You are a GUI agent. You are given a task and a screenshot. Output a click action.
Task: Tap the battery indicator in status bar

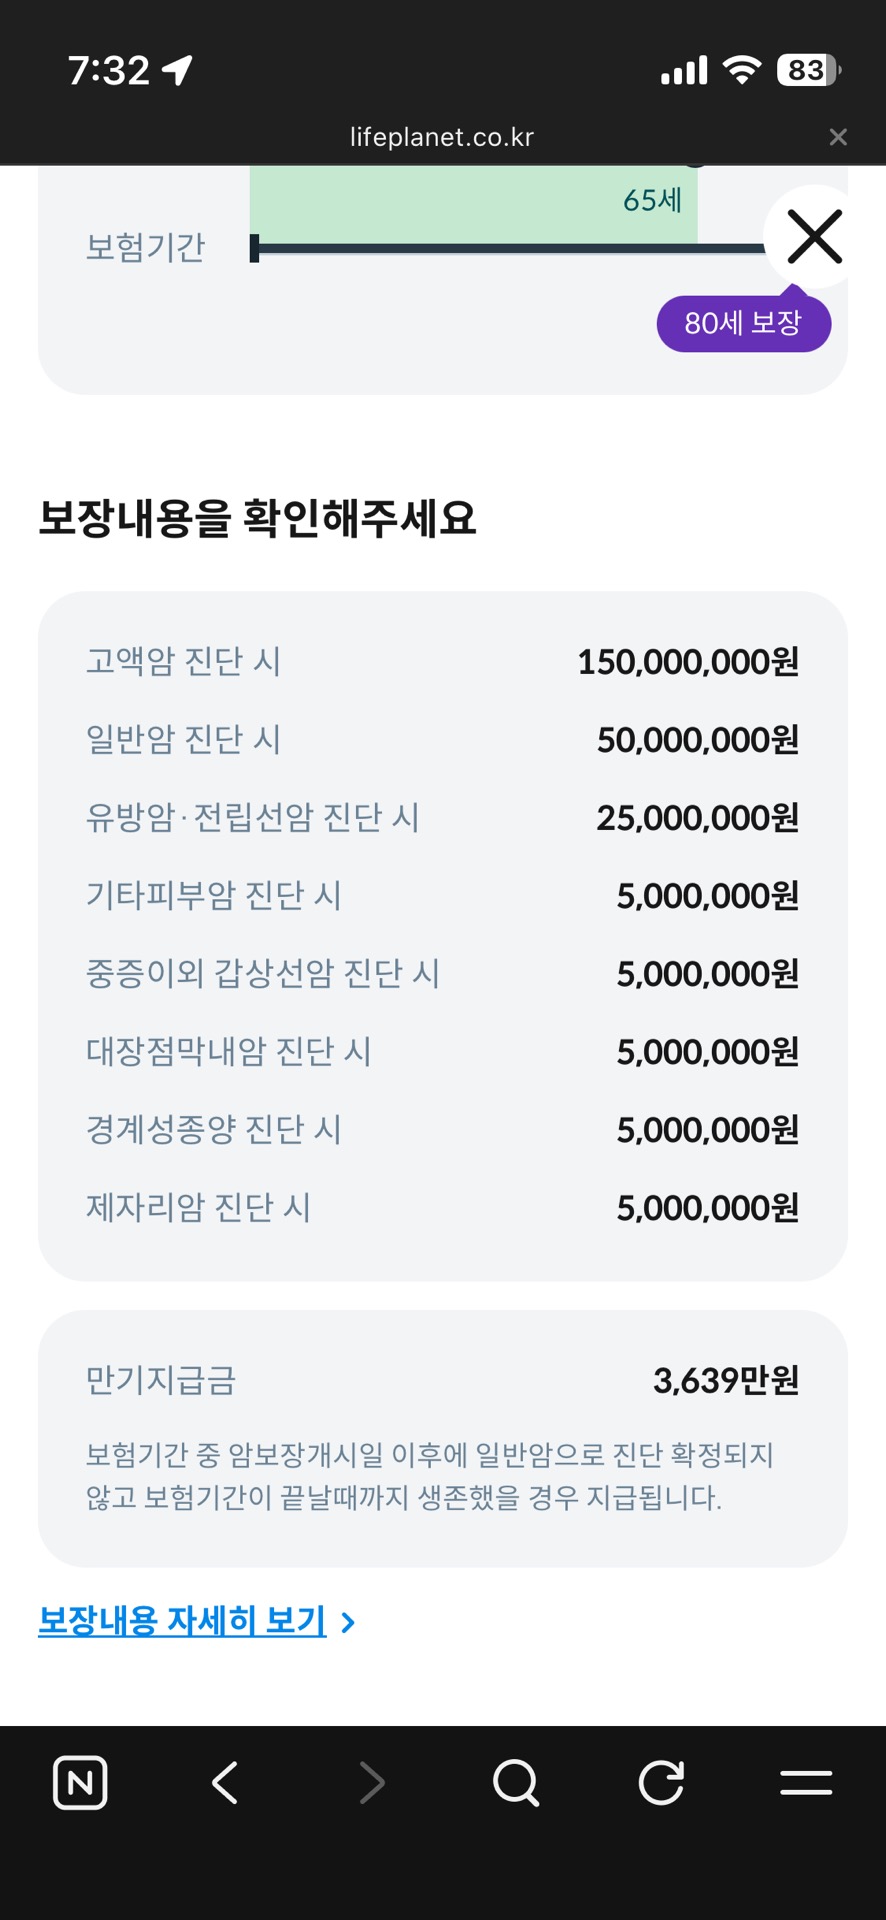[x=808, y=70]
